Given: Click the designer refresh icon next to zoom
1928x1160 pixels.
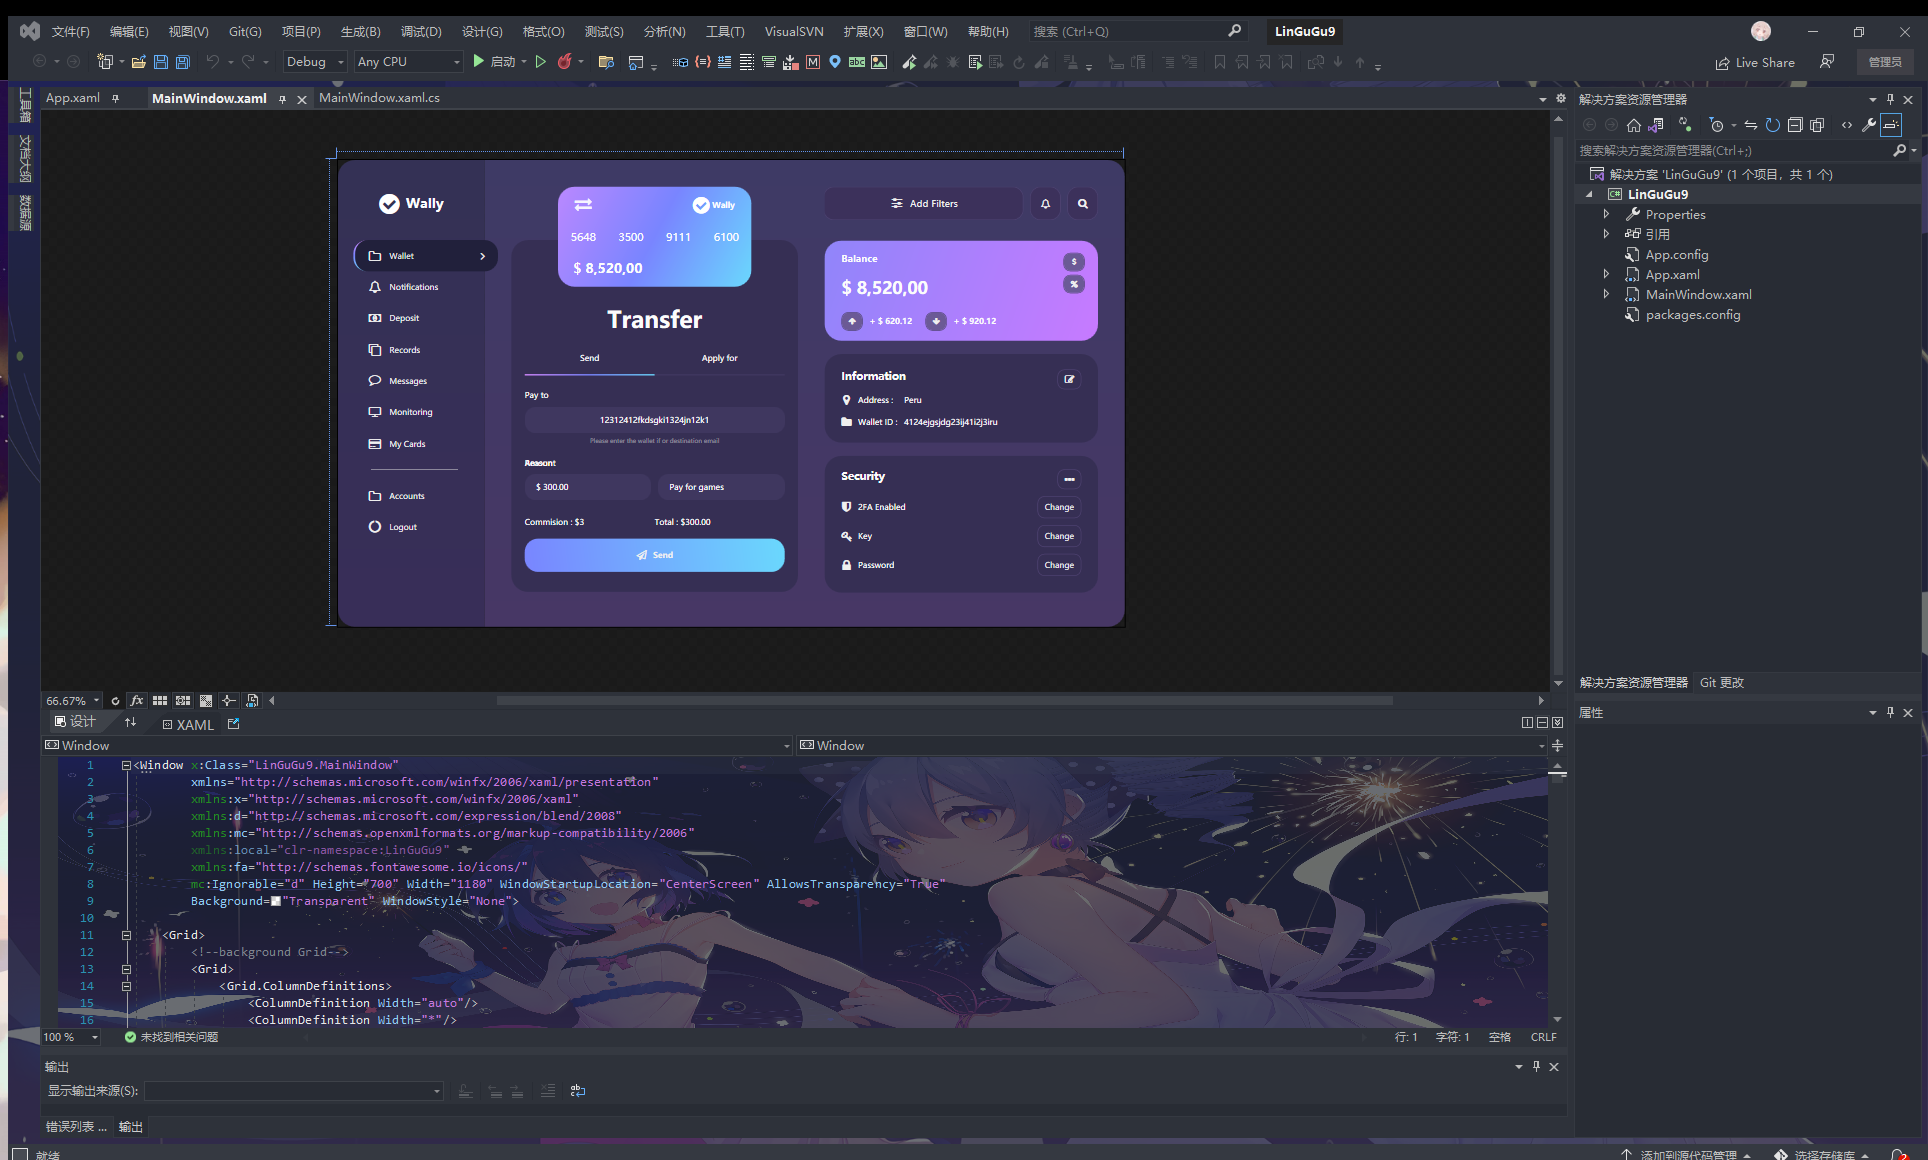Looking at the screenshot, I should pyautogui.click(x=115, y=701).
